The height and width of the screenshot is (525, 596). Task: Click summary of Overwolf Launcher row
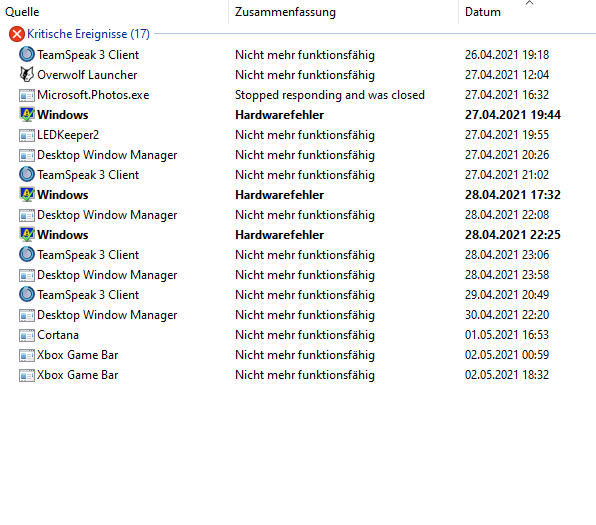[x=305, y=75]
